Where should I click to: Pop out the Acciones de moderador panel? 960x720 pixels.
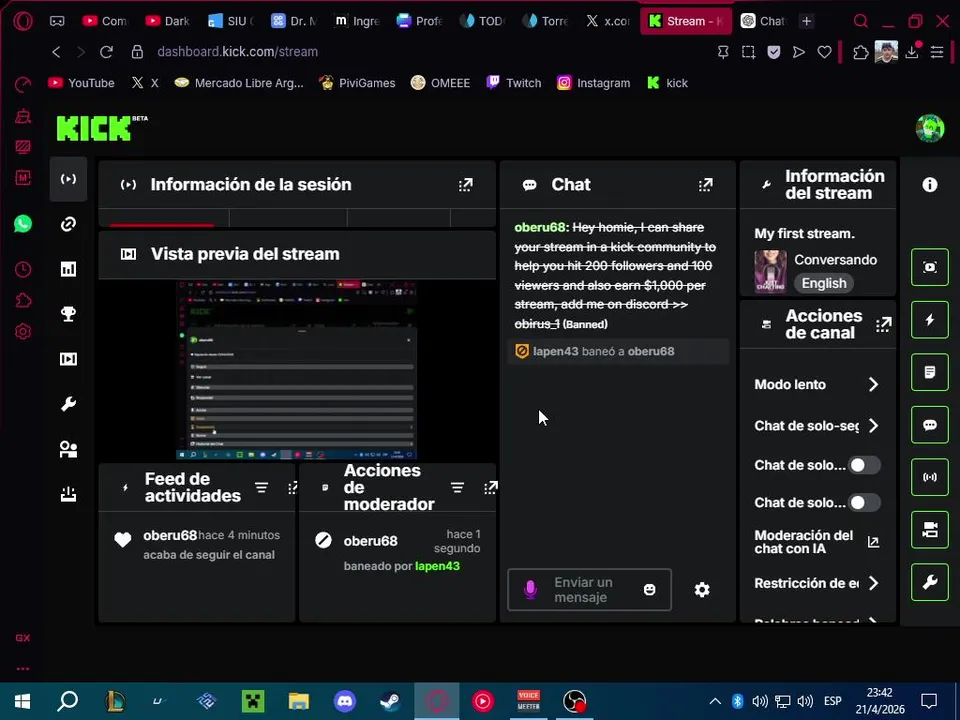(x=490, y=487)
